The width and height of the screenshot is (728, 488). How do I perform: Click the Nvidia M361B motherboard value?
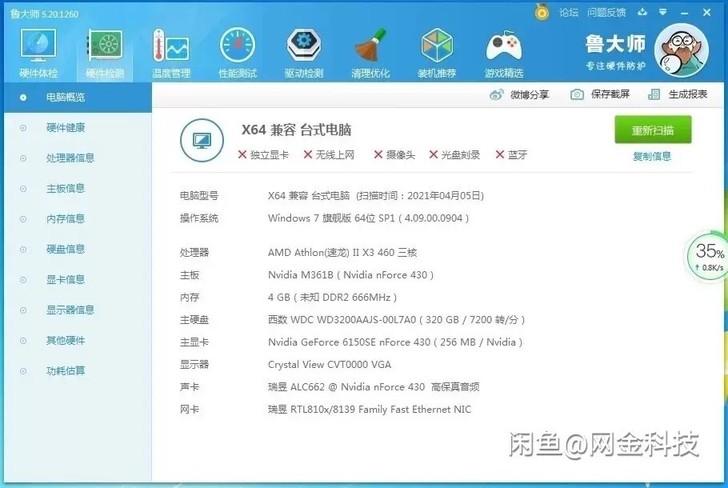pyautogui.click(x=351, y=275)
